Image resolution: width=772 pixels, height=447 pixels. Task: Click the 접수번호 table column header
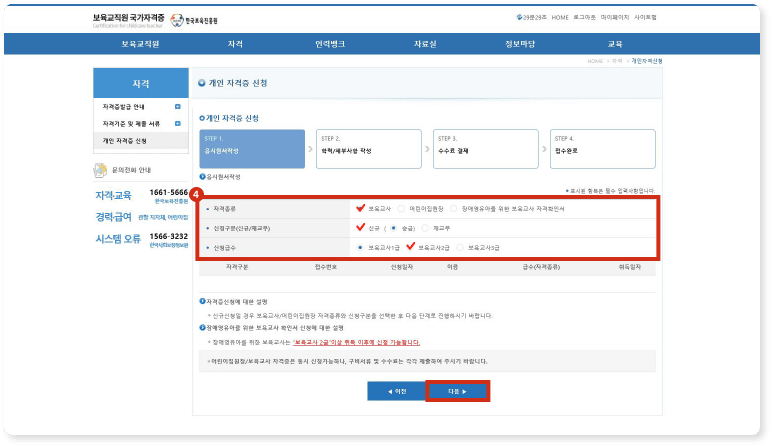click(x=326, y=267)
